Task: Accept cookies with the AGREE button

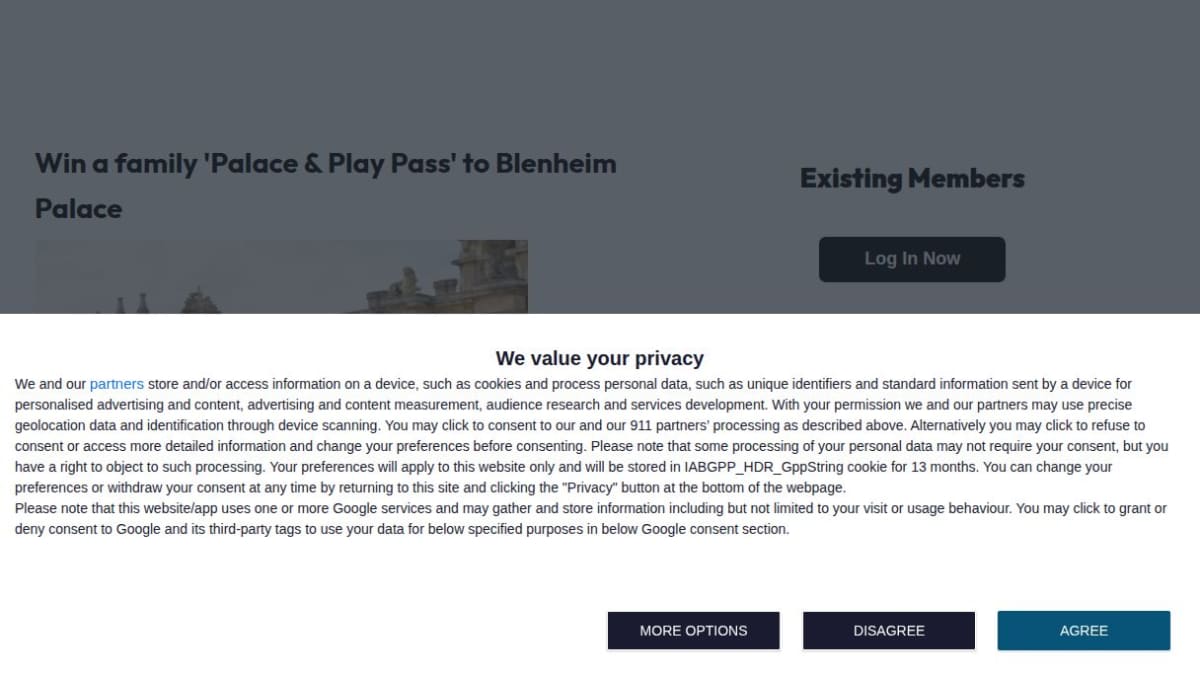Action: (1083, 630)
